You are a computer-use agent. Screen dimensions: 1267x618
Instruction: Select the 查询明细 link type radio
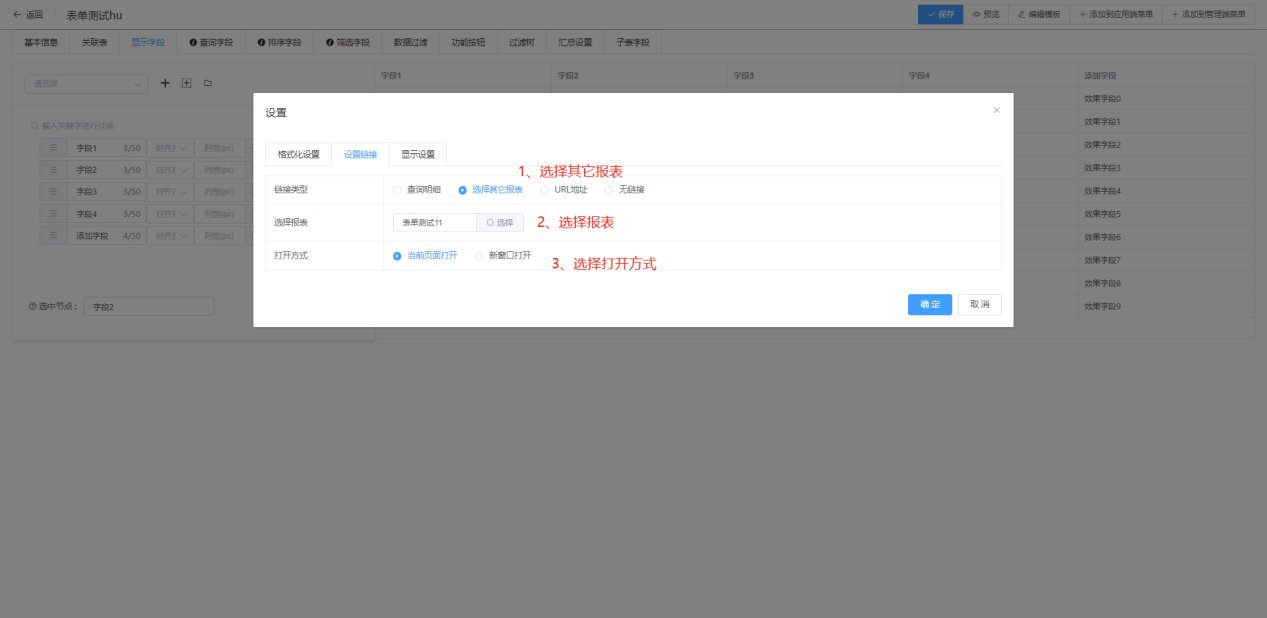(x=398, y=190)
